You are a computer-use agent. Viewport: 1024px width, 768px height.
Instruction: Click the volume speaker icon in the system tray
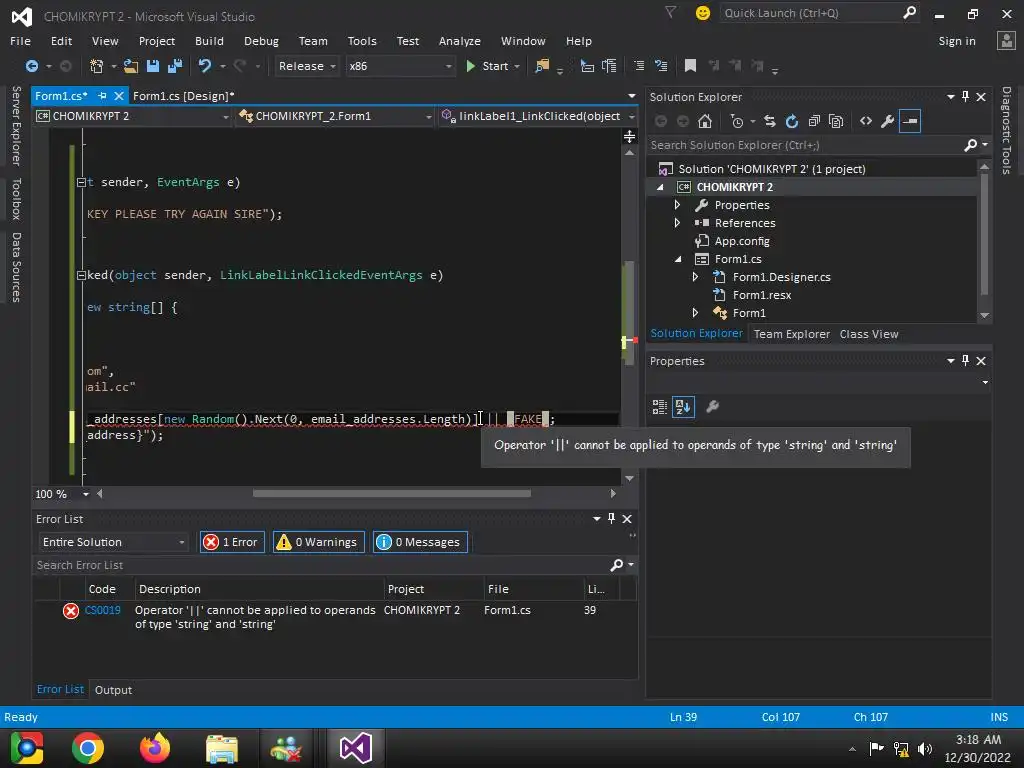pyautogui.click(x=925, y=748)
